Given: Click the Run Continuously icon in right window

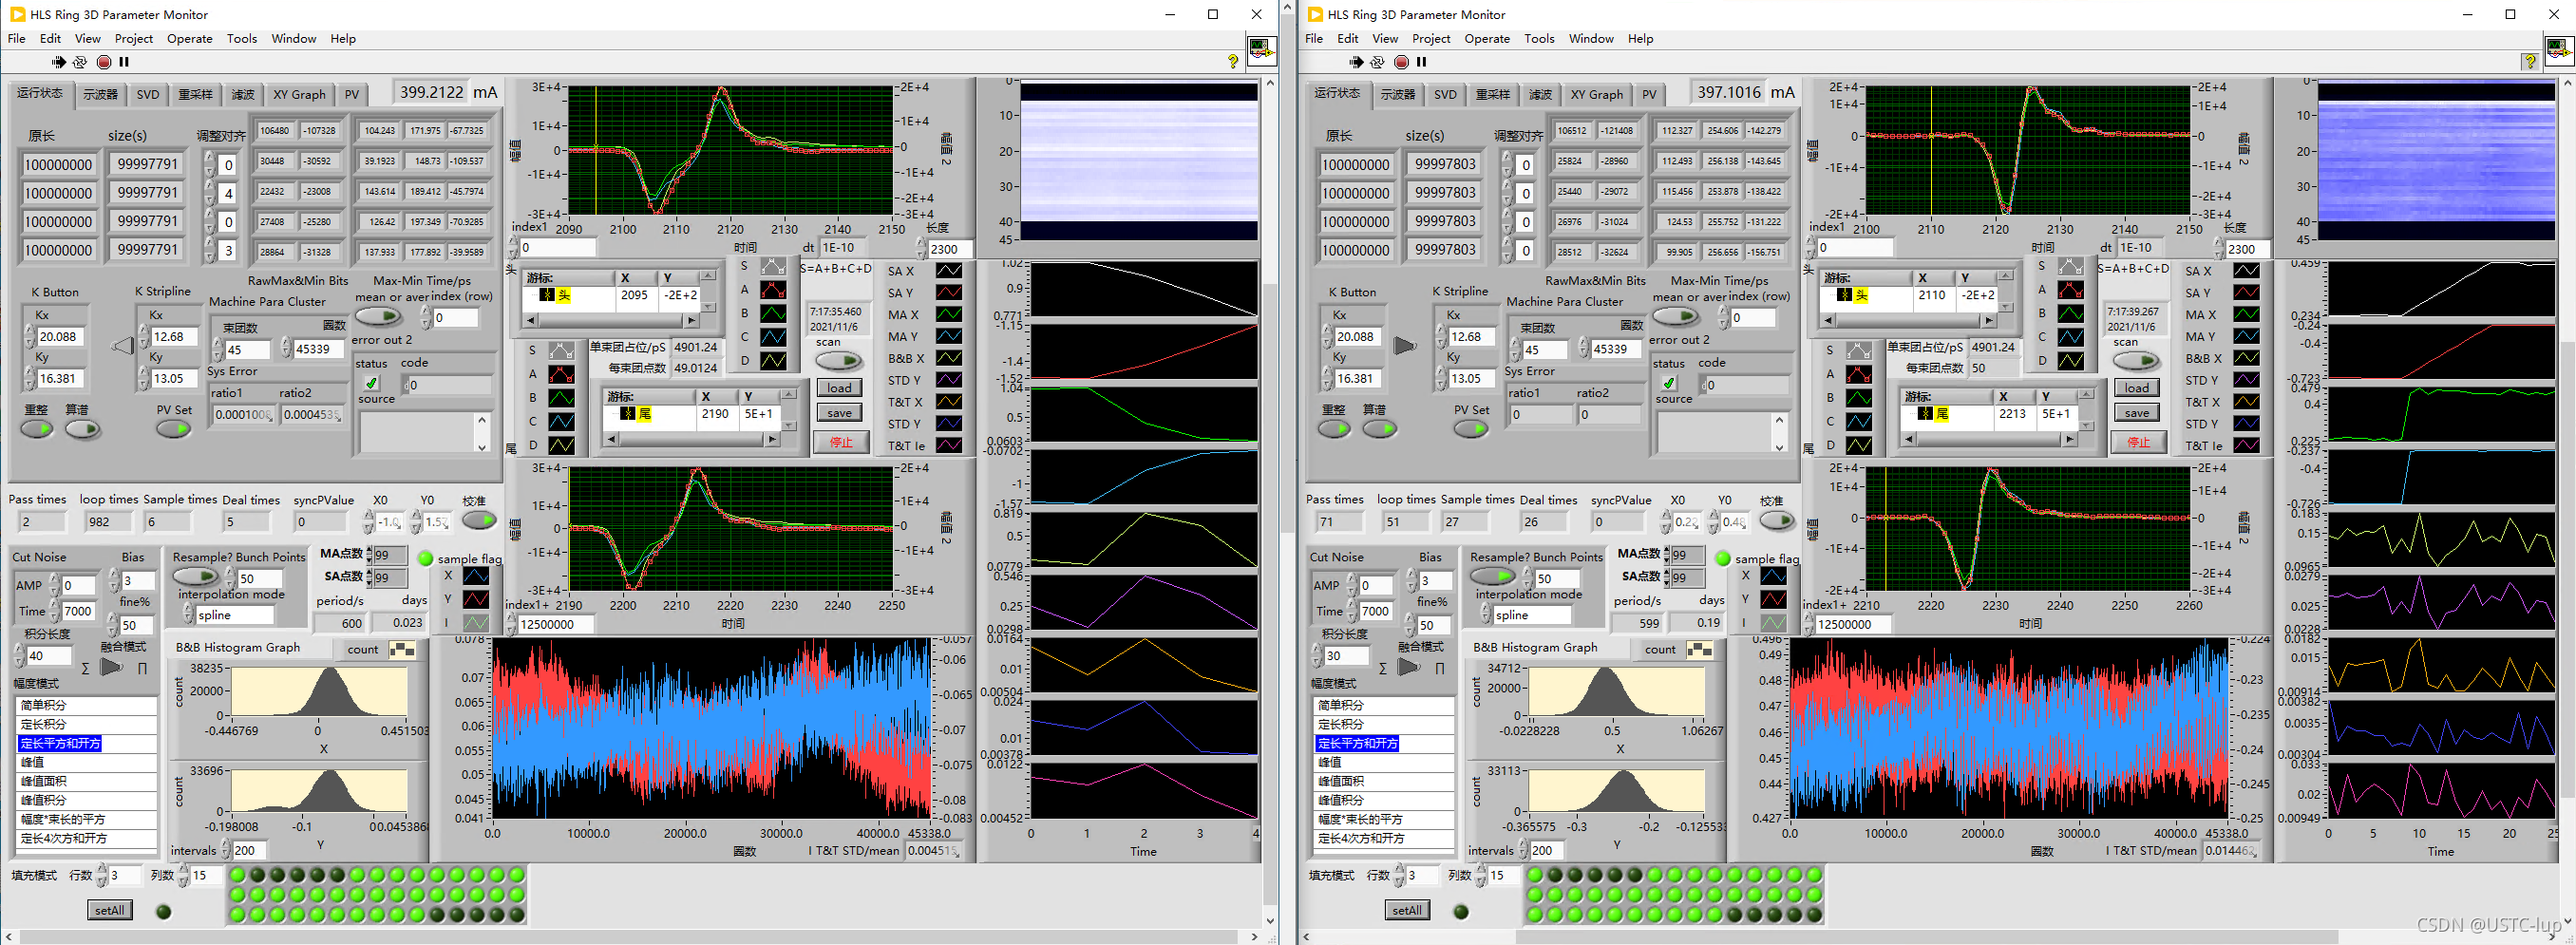Looking at the screenshot, I should [x=1378, y=62].
